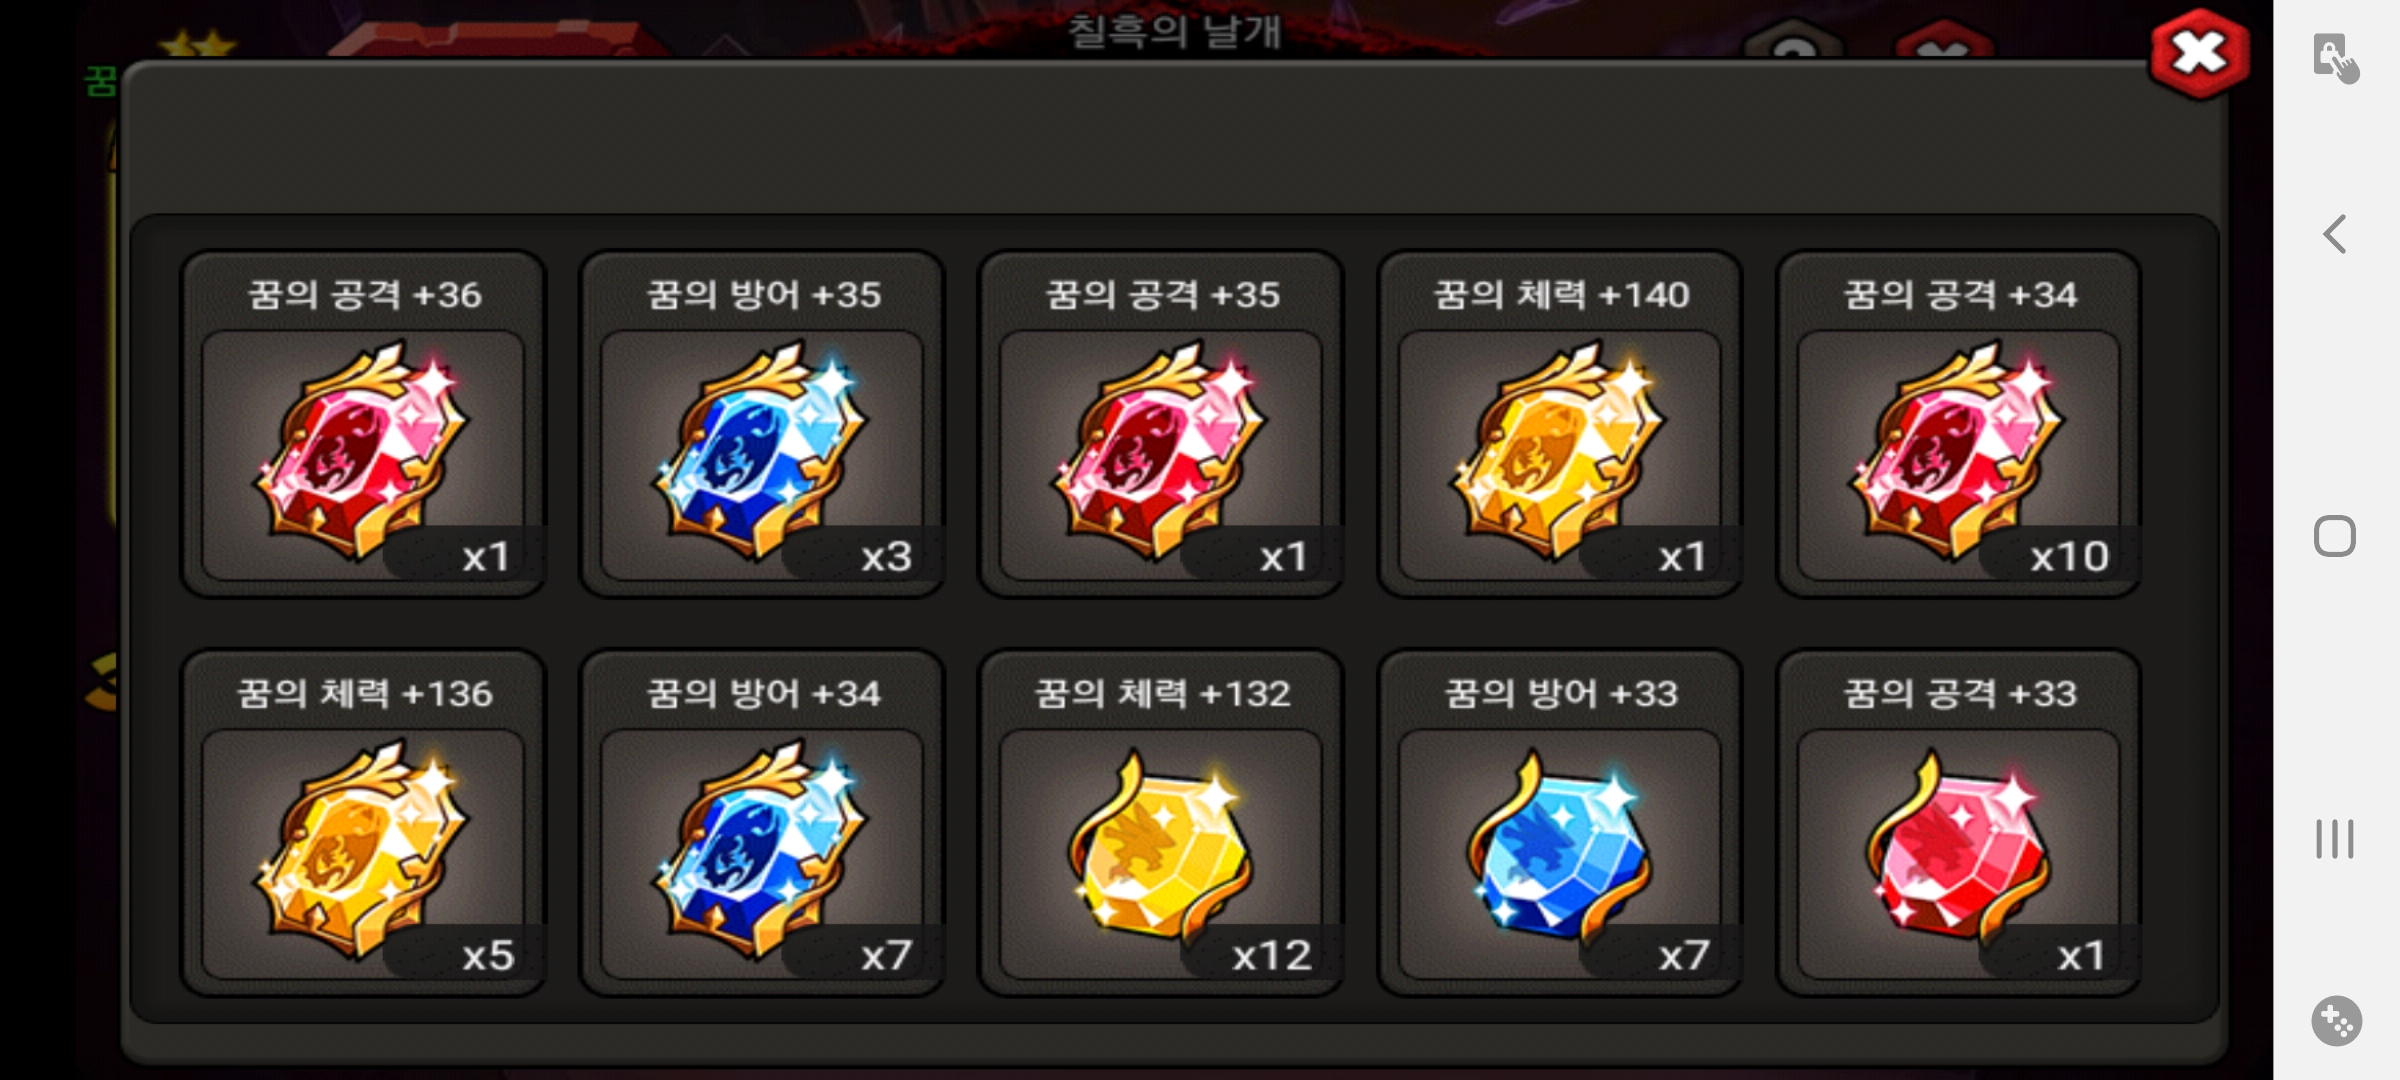
Task: Close the gem list popup with red X
Action: (x=2199, y=54)
